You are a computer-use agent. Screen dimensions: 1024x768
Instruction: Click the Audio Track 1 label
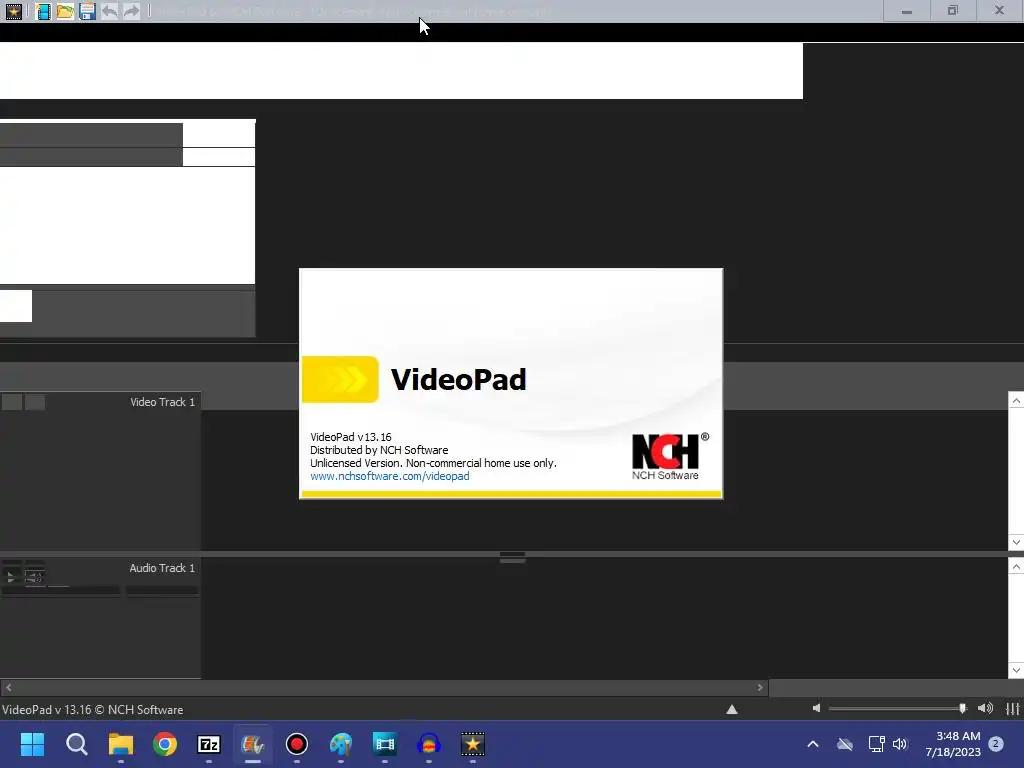[x=162, y=568]
